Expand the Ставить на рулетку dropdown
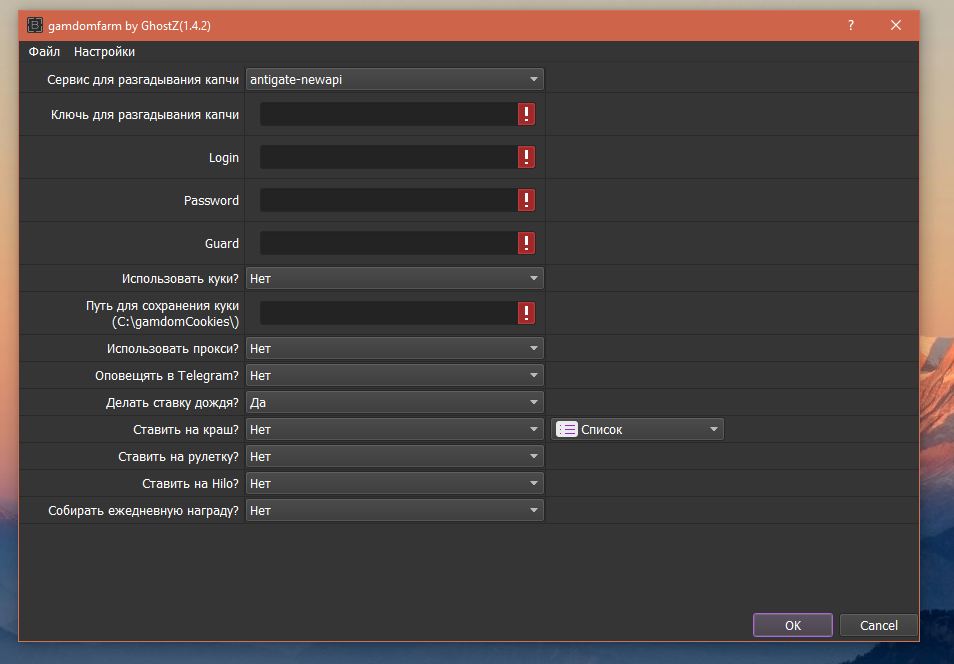 (394, 456)
